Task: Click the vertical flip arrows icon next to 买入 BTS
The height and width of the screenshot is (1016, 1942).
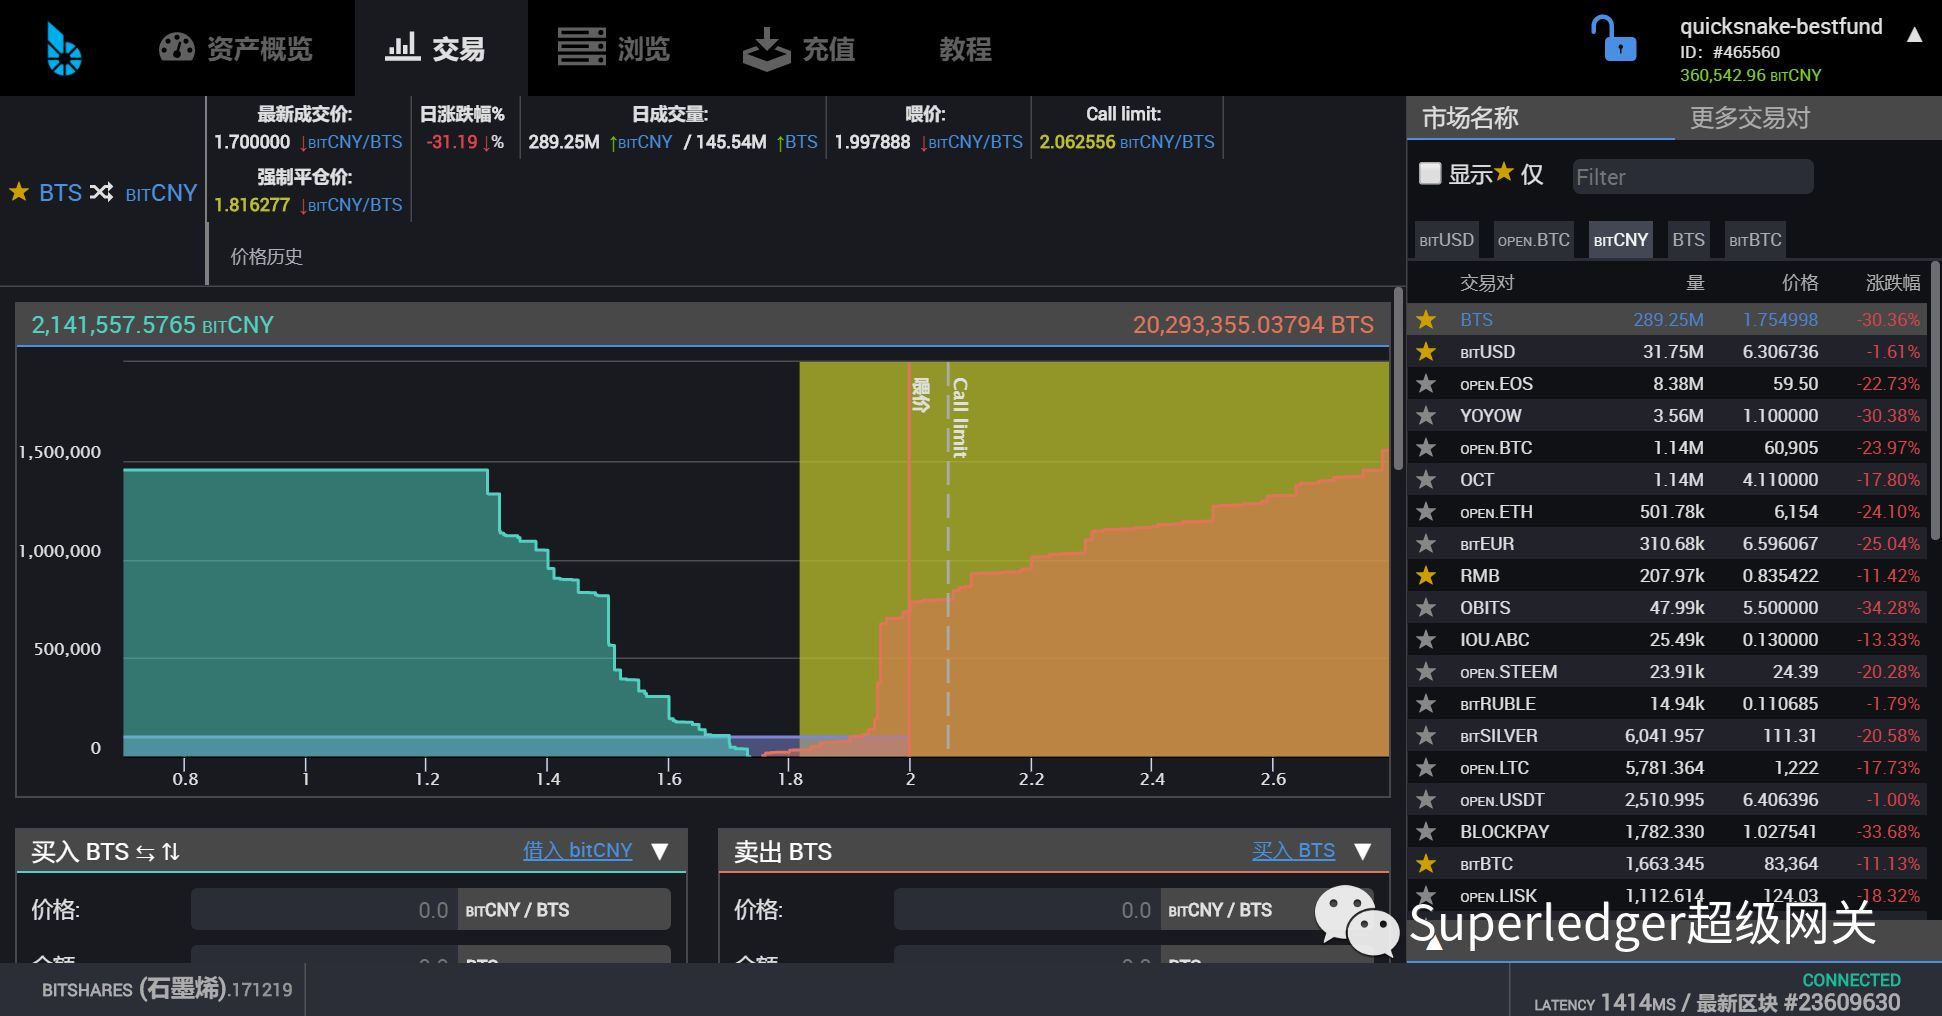Action: (x=171, y=851)
